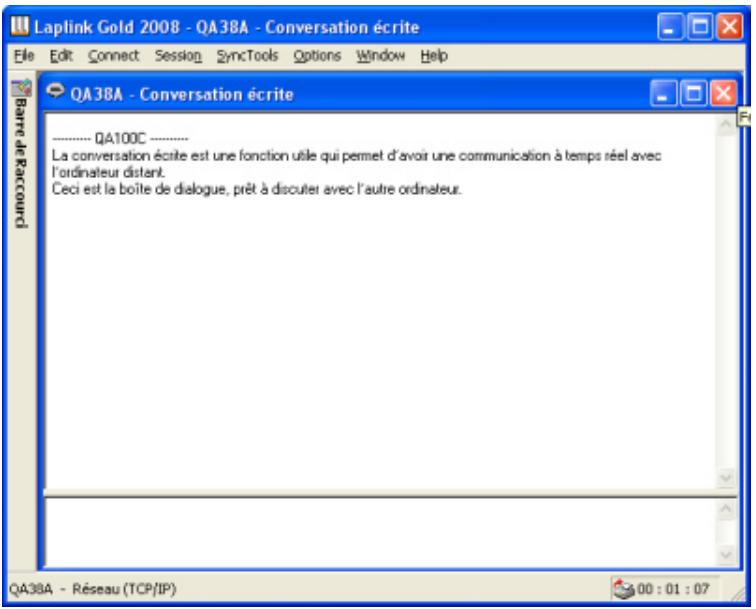Click 'QA38A - Réseau (TCP/IP)' in status bar

(93, 589)
